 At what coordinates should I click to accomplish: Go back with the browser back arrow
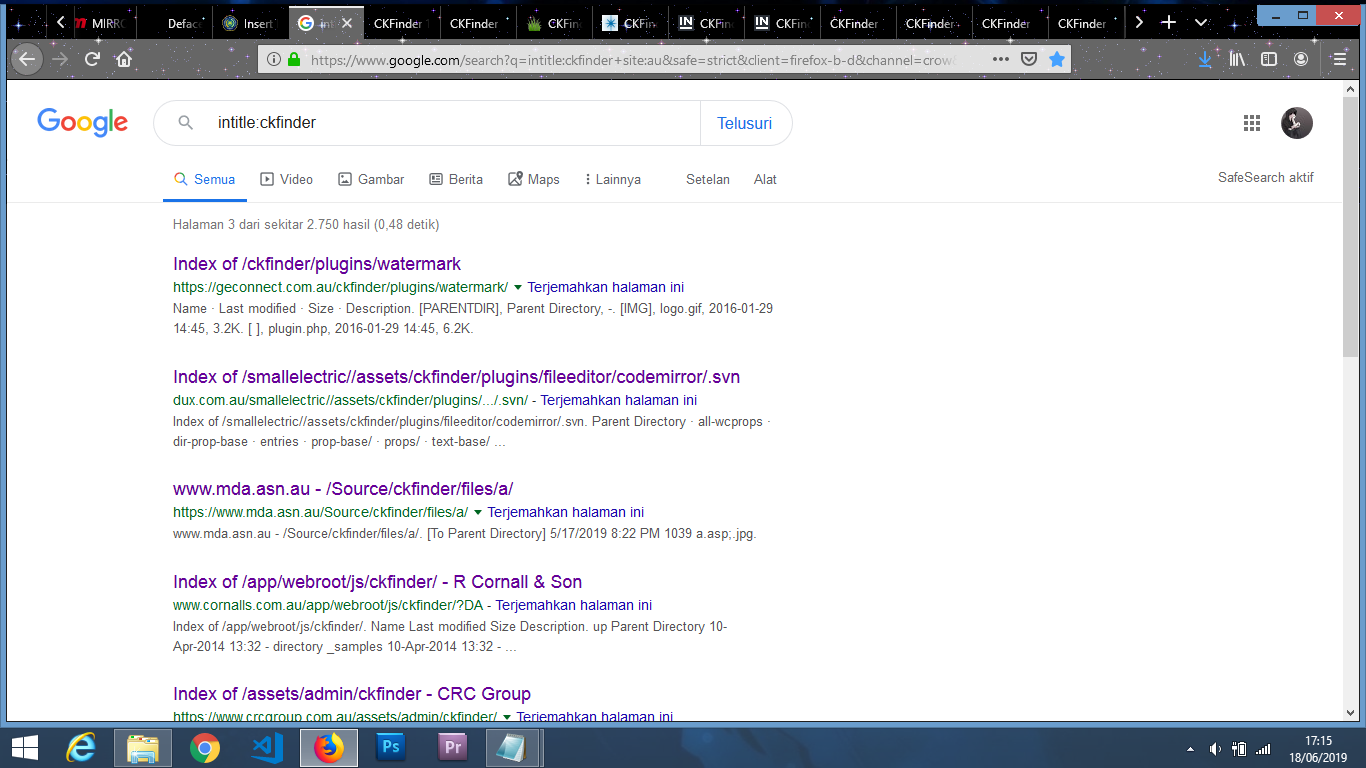[x=27, y=59]
